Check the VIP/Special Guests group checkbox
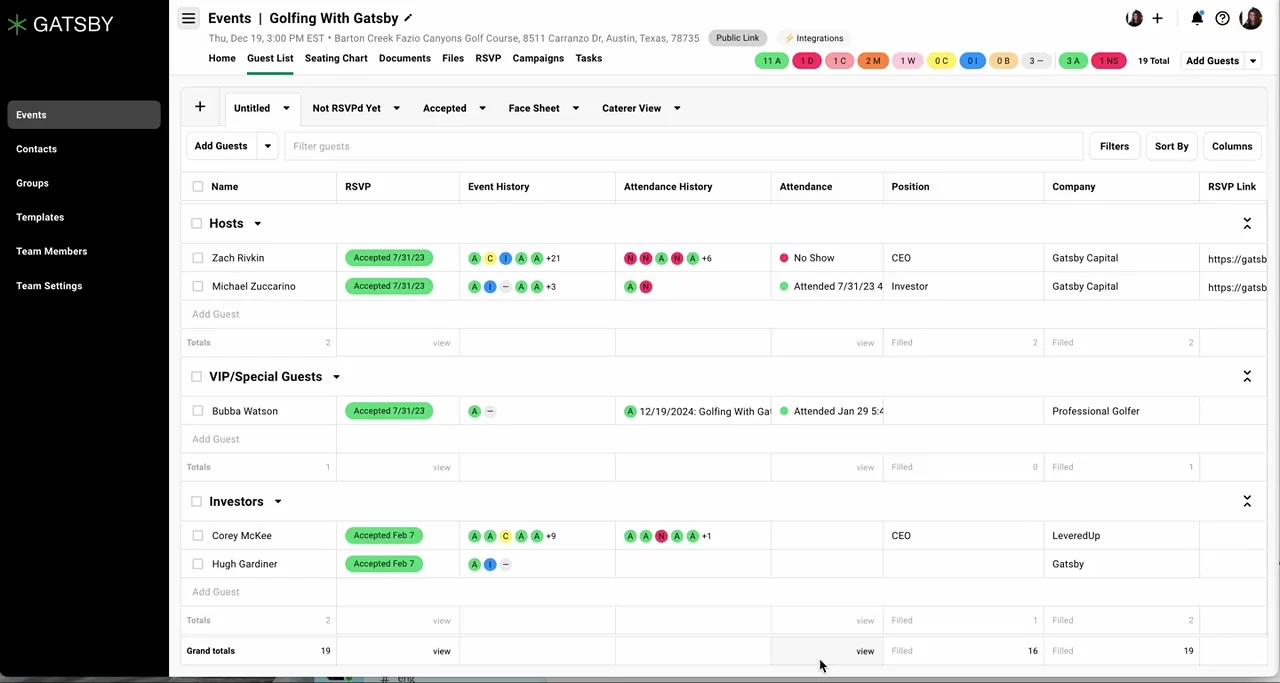This screenshot has height=683, width=1280. (196, 376)
